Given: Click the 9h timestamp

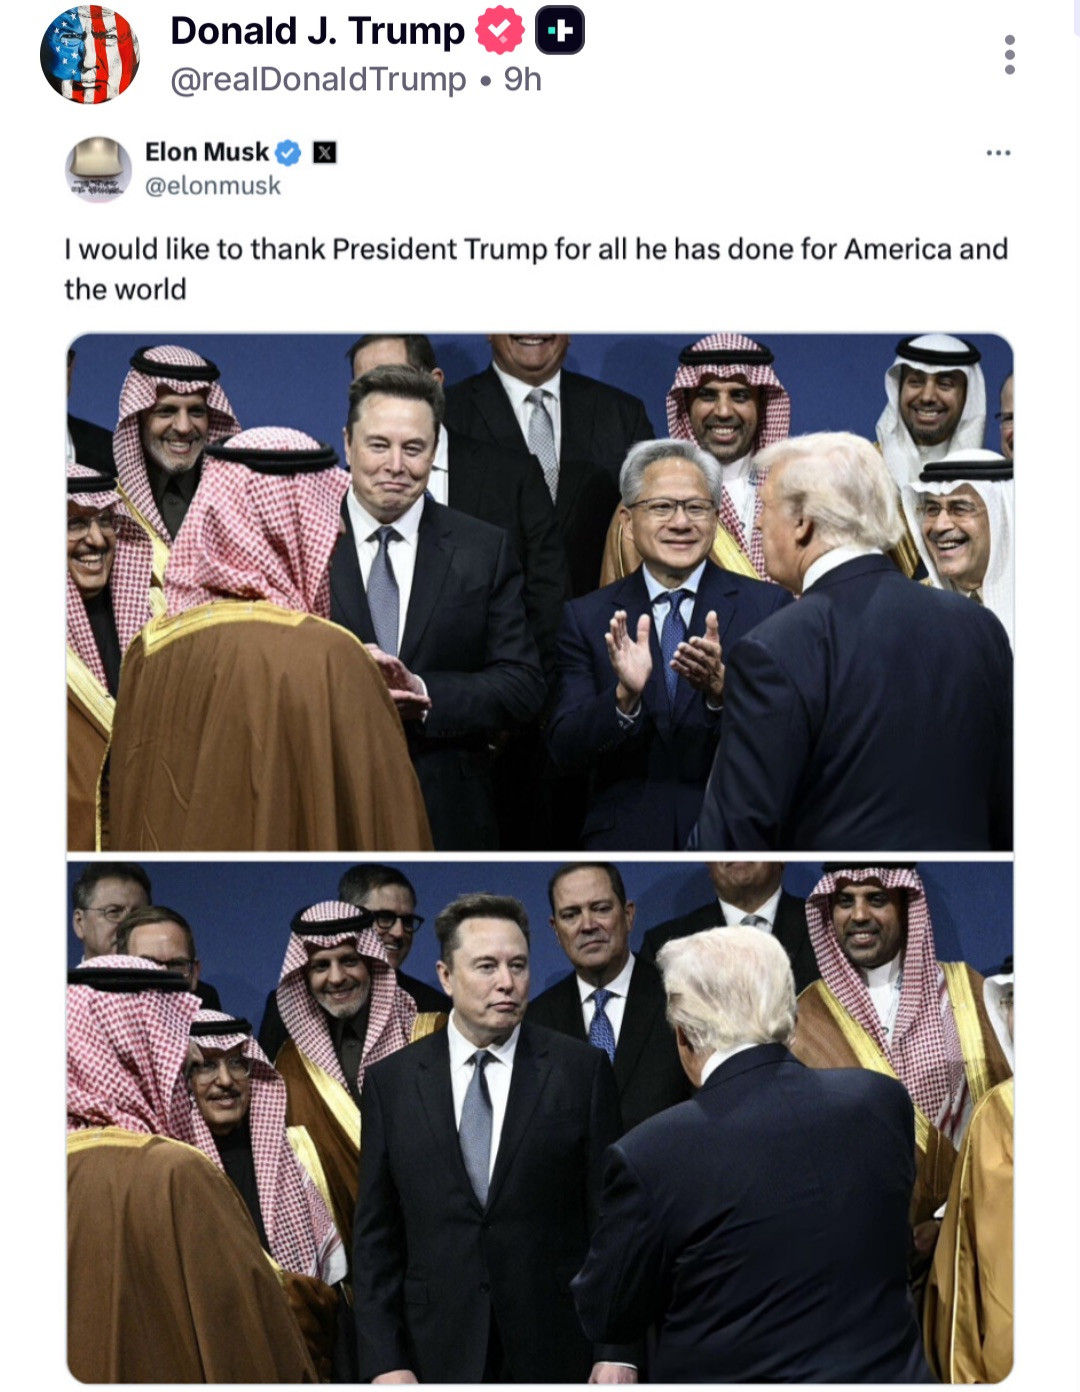Looking at the screenshot, I should (x=522, y=79).
